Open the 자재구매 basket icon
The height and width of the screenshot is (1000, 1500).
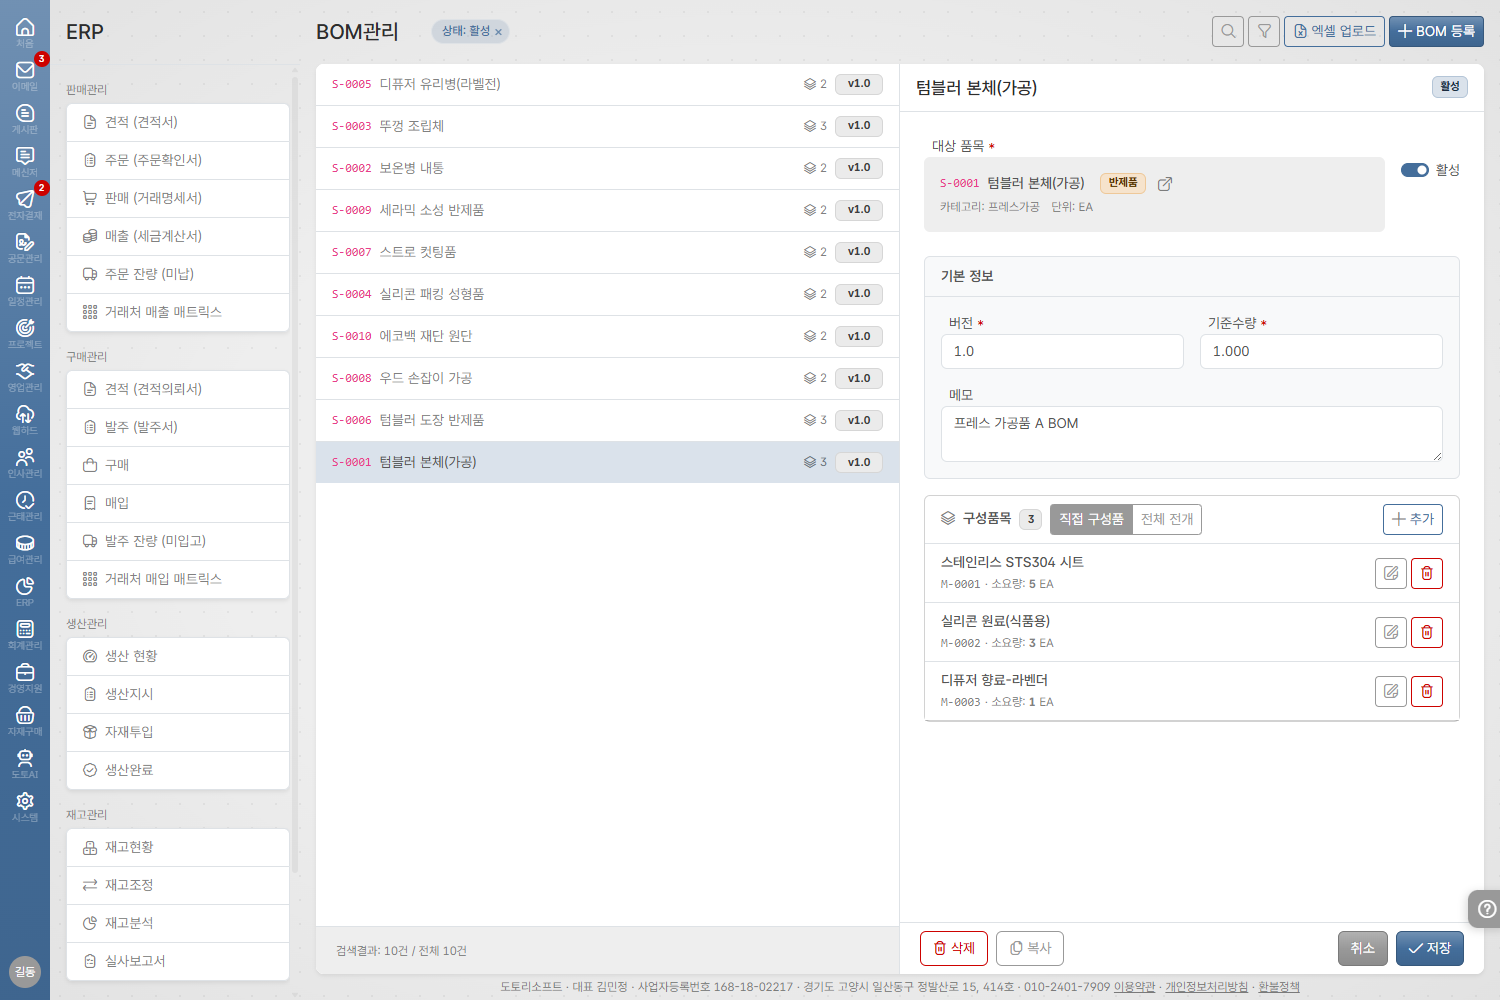pos(25,720)
